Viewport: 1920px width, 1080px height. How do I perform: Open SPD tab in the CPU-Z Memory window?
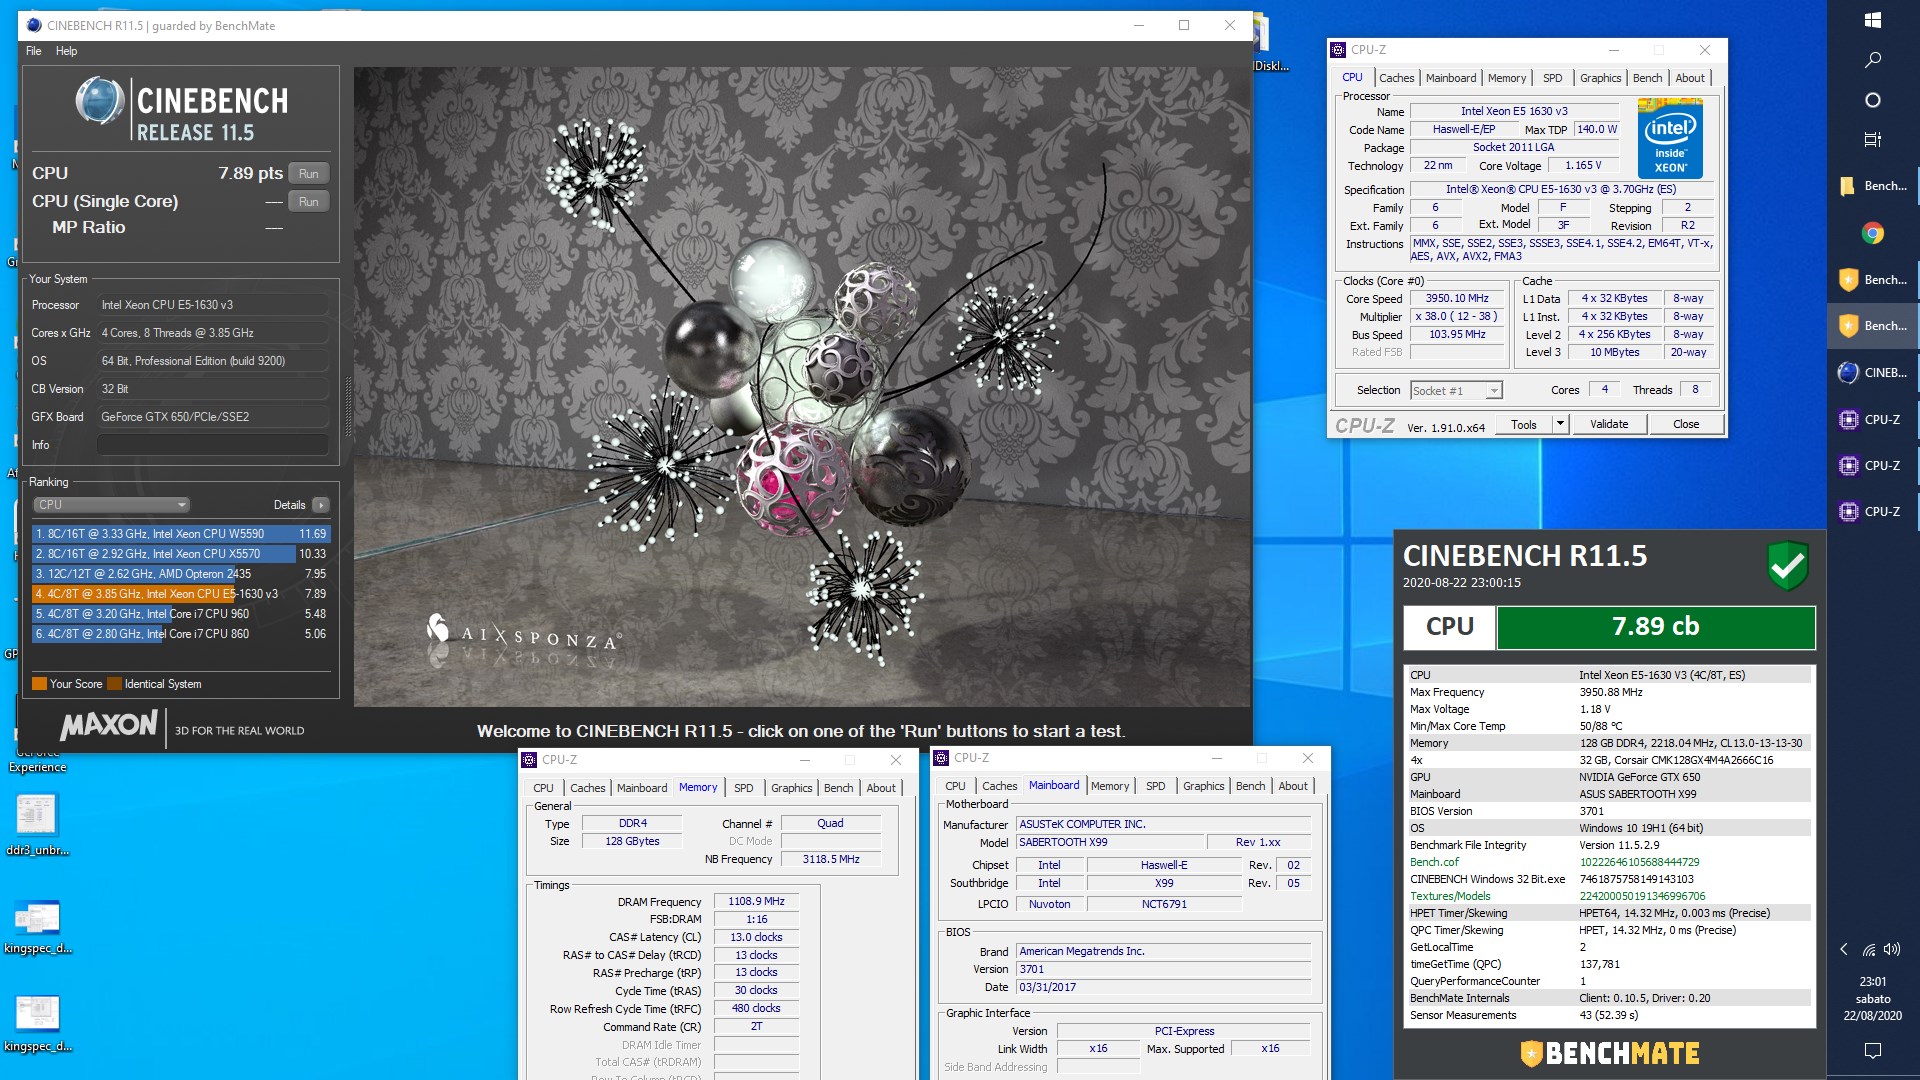743,788
